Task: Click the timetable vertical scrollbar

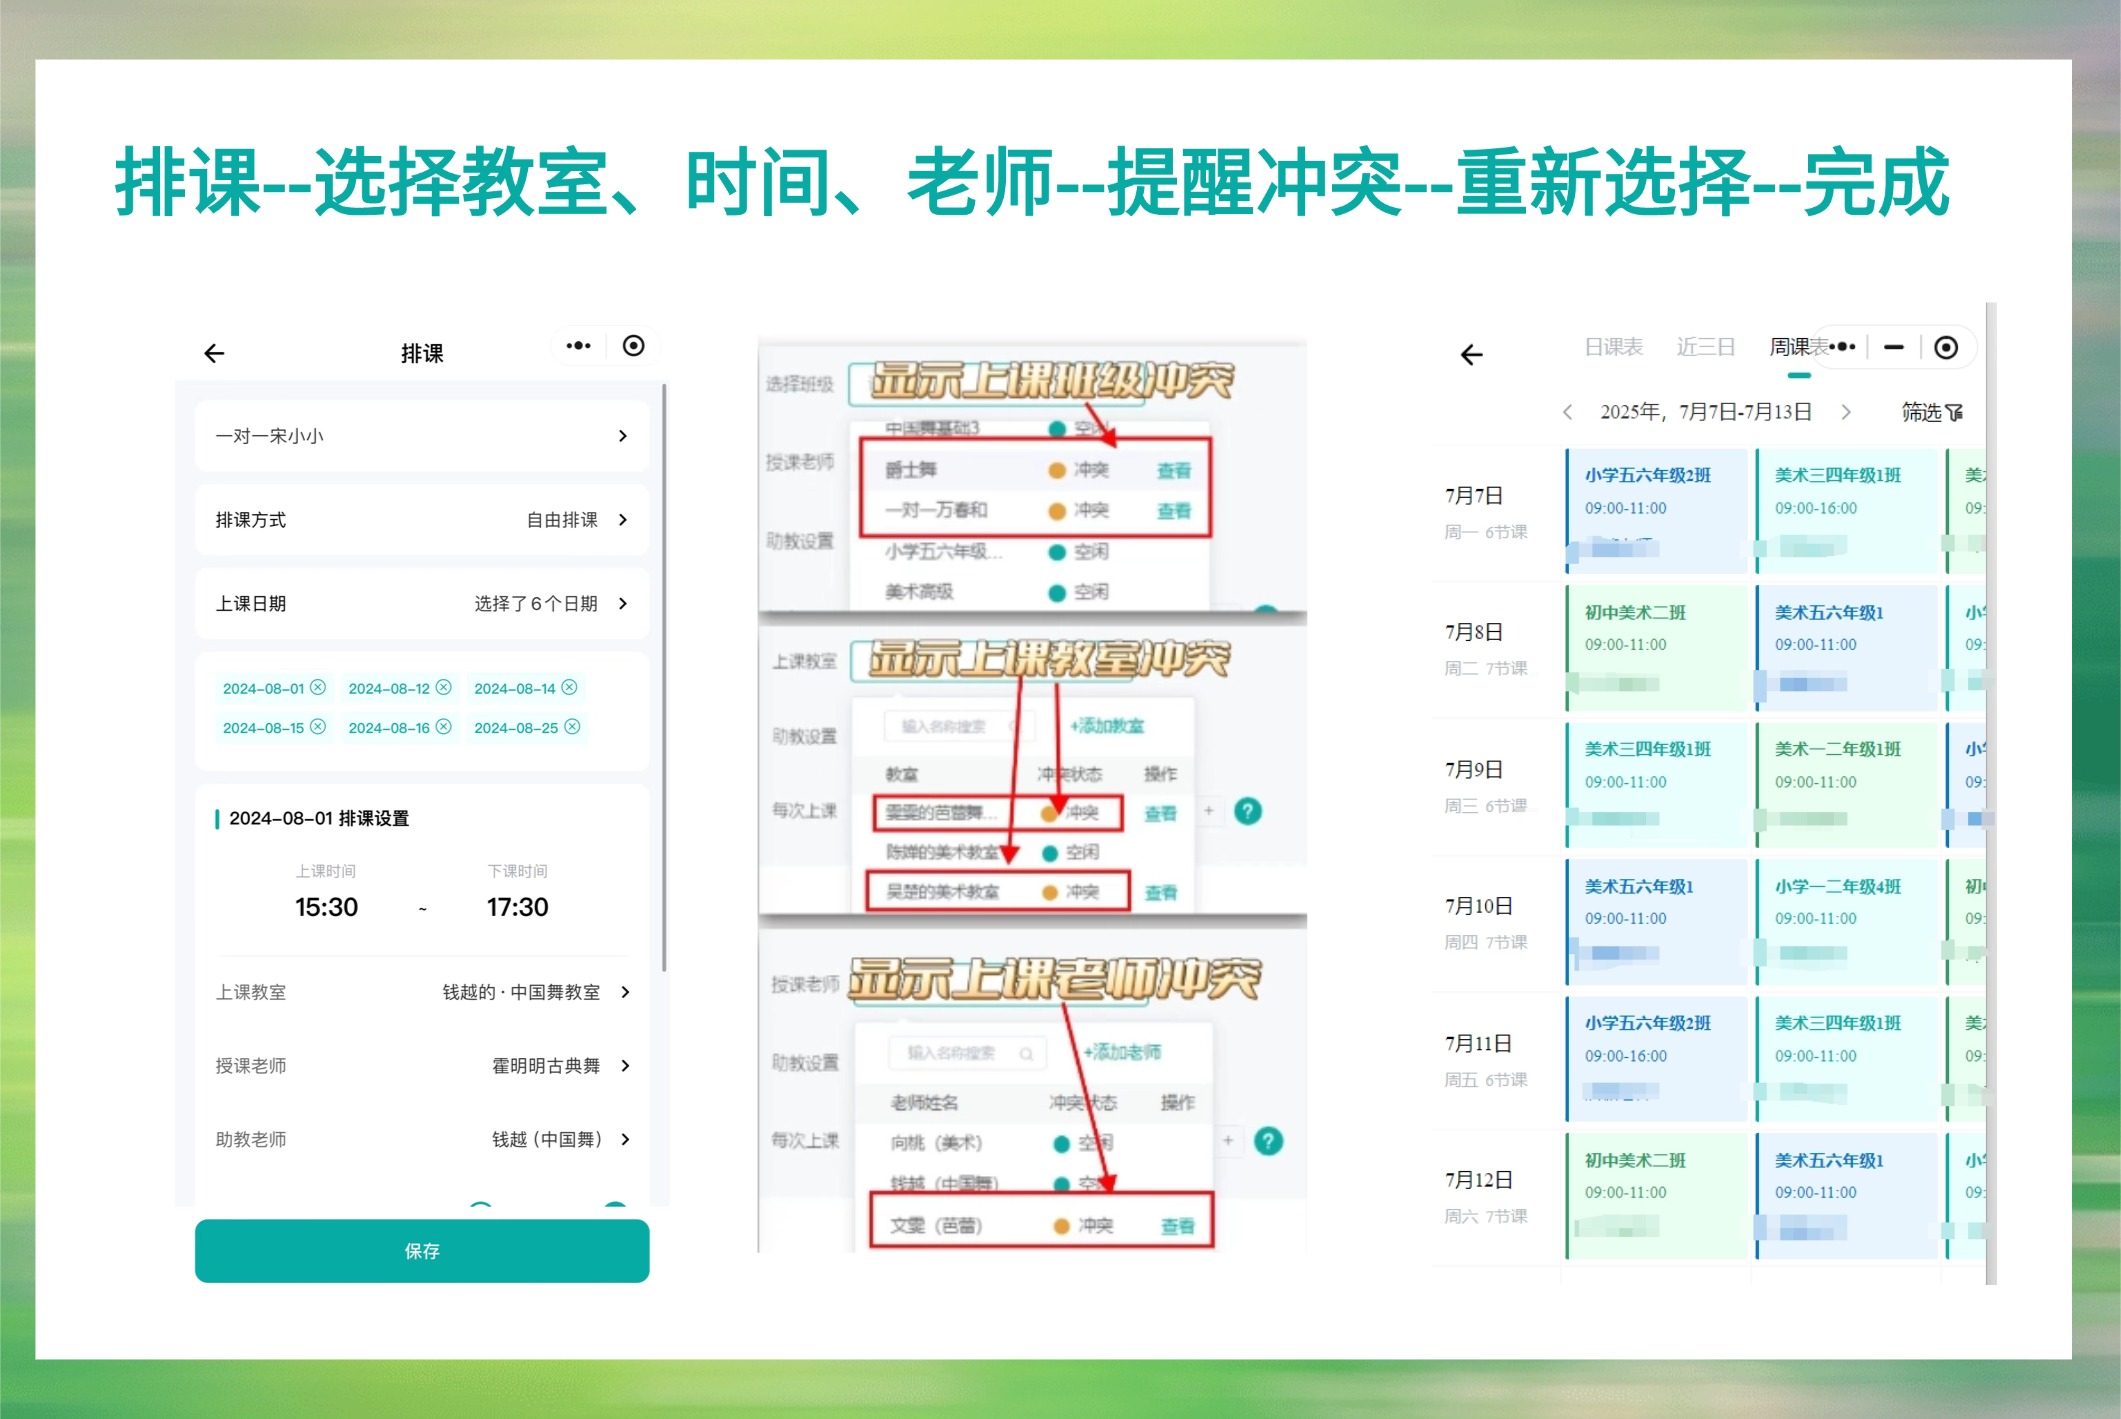Action: coord(1991,793)
